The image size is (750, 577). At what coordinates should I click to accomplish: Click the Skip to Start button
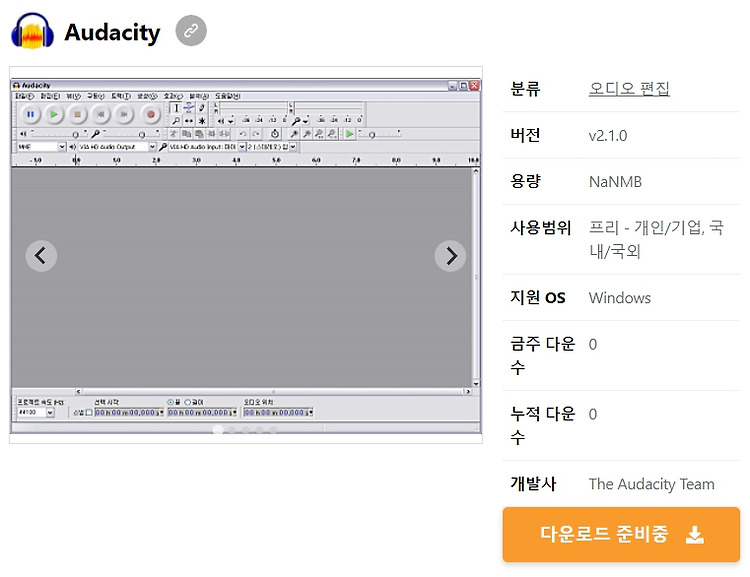pos(100,114)
